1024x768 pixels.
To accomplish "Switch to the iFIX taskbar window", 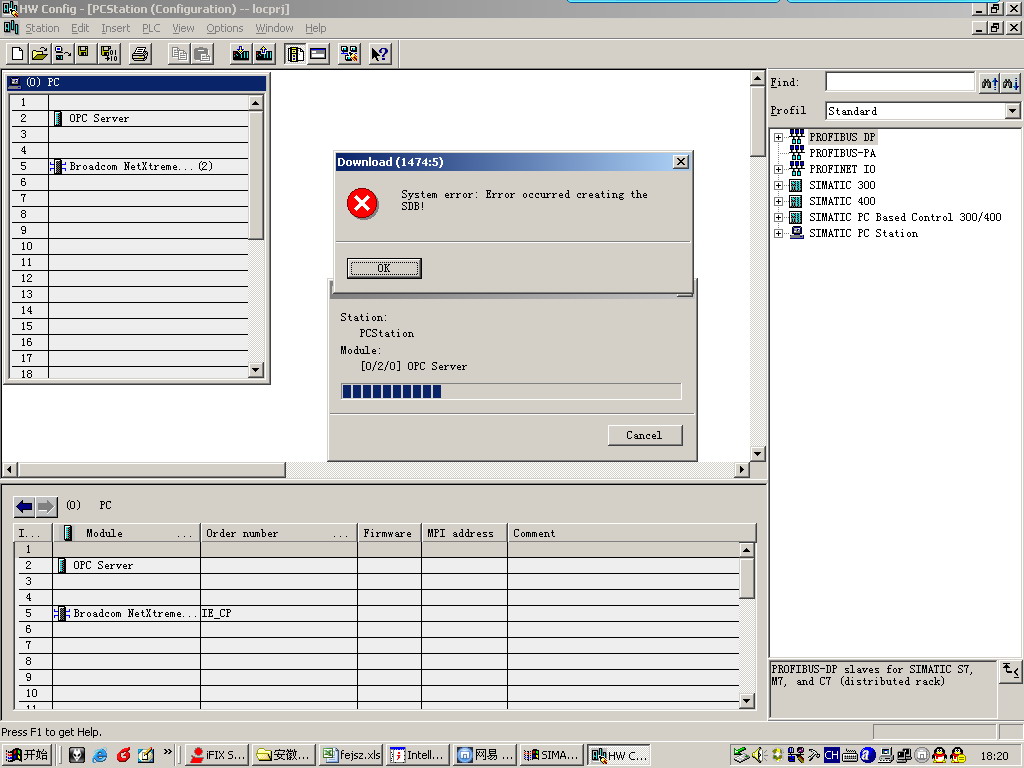I will (217, 755).
